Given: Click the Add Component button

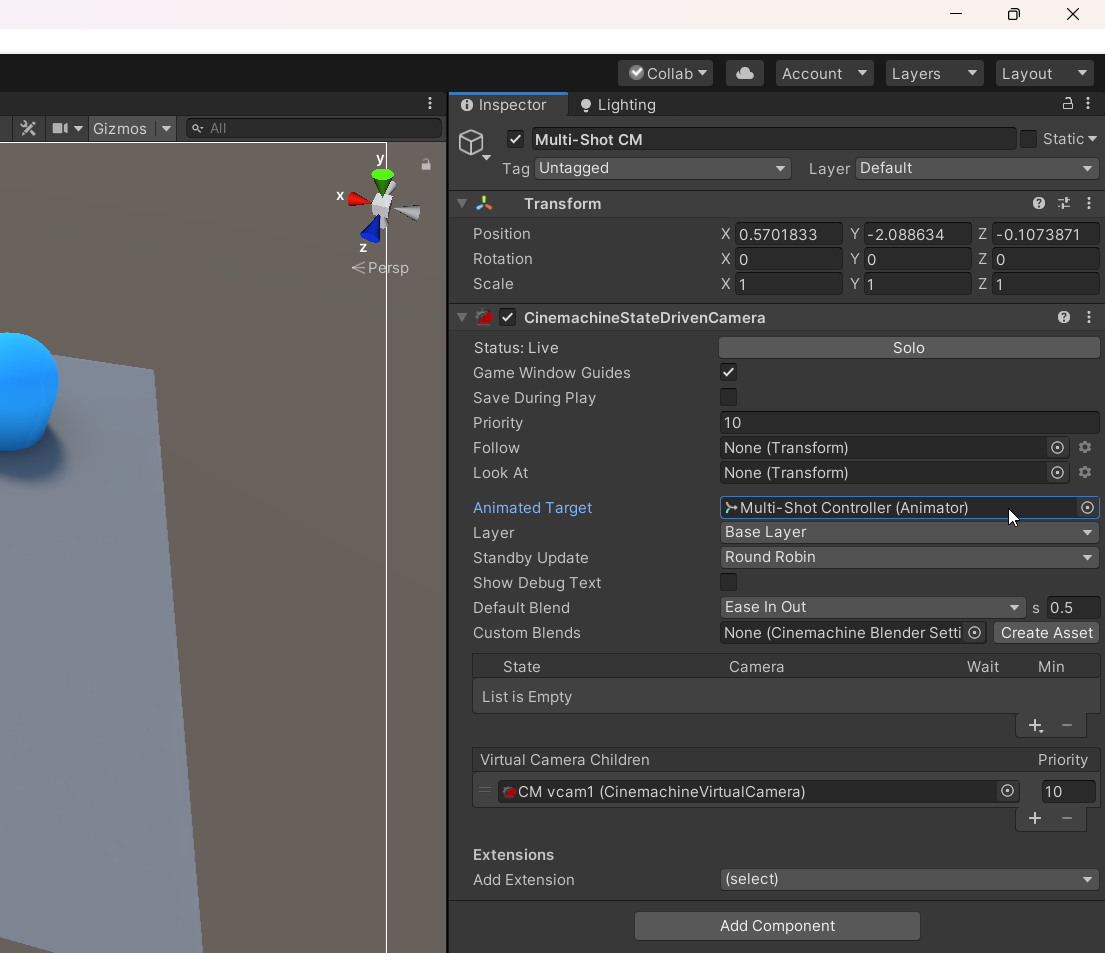Looking at the screenshot, I should tap(778, 926).
